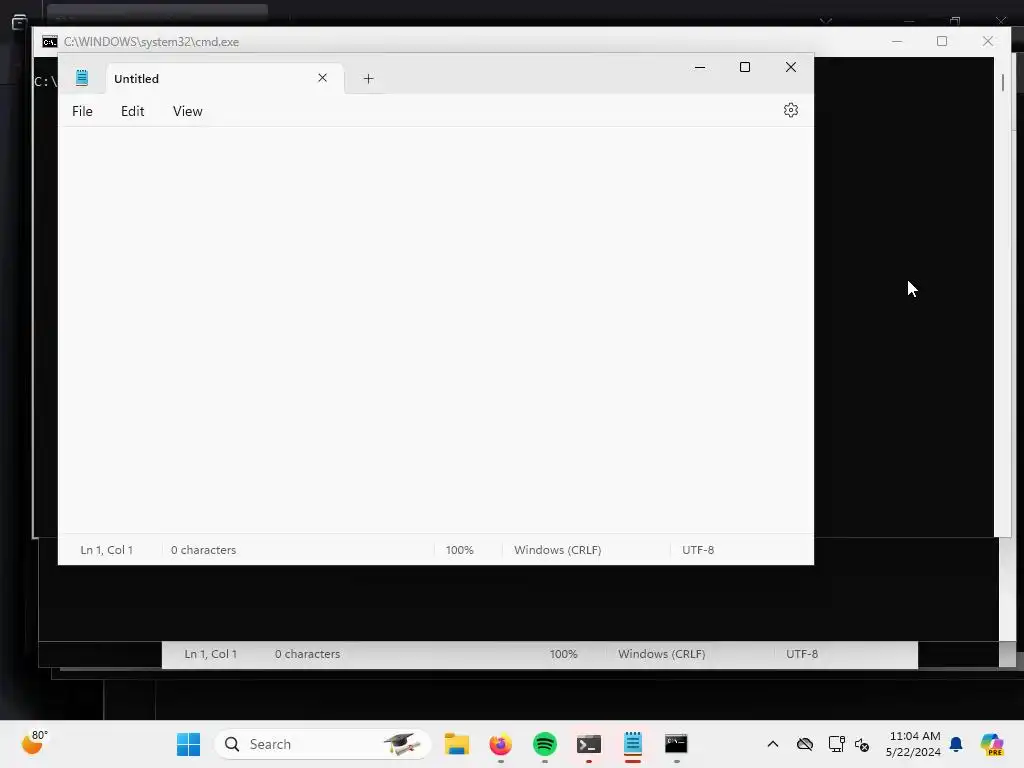The height and width of the screenshot is (768, 1024).
Task: Open Firefox from the taskbar
Action: tap(501, 744)
